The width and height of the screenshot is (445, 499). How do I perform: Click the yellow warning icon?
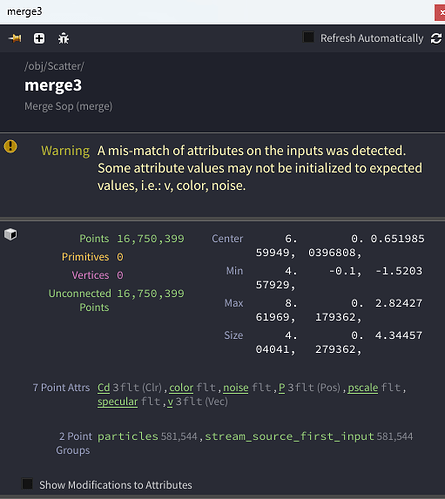coord(10,146)
